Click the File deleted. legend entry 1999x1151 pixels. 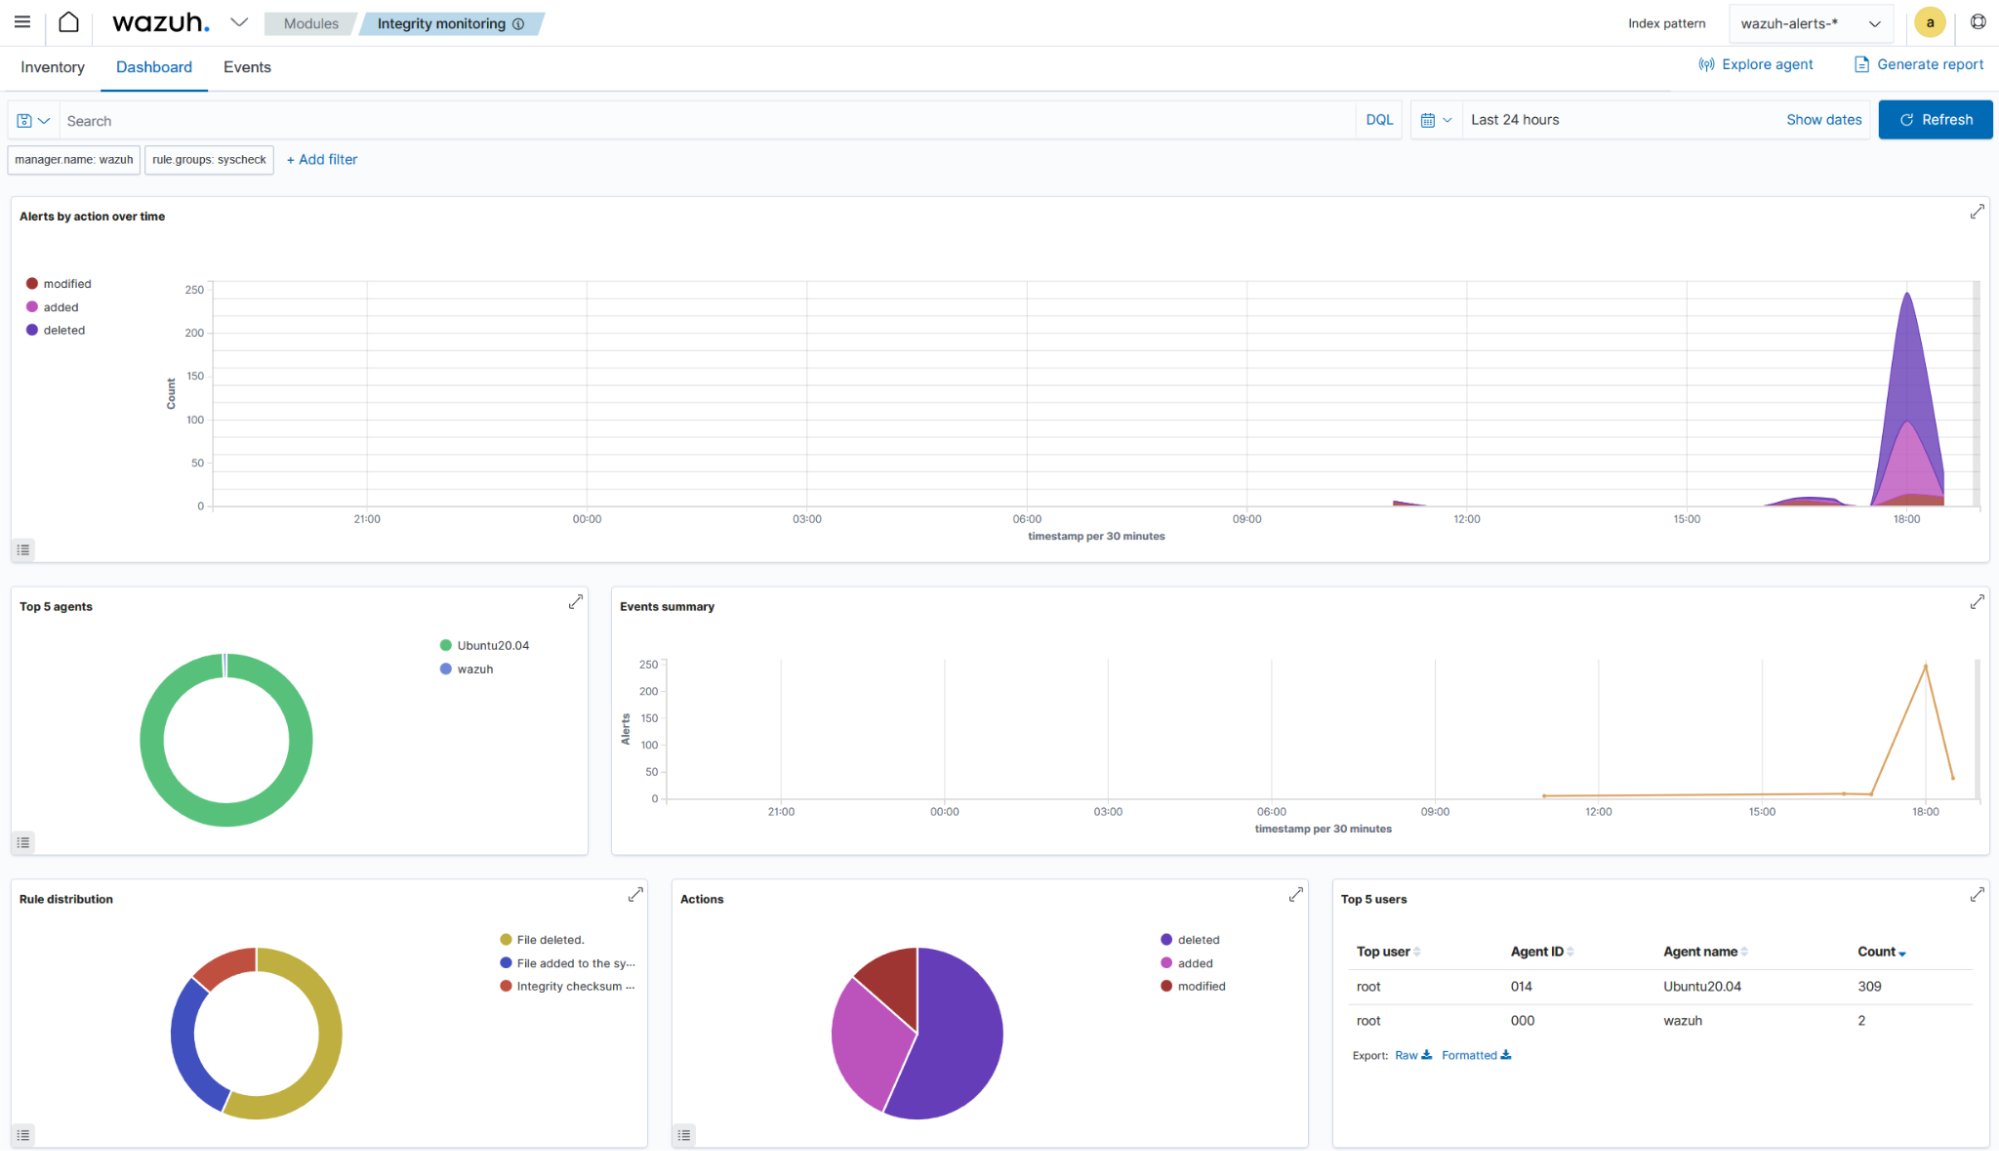542,940
